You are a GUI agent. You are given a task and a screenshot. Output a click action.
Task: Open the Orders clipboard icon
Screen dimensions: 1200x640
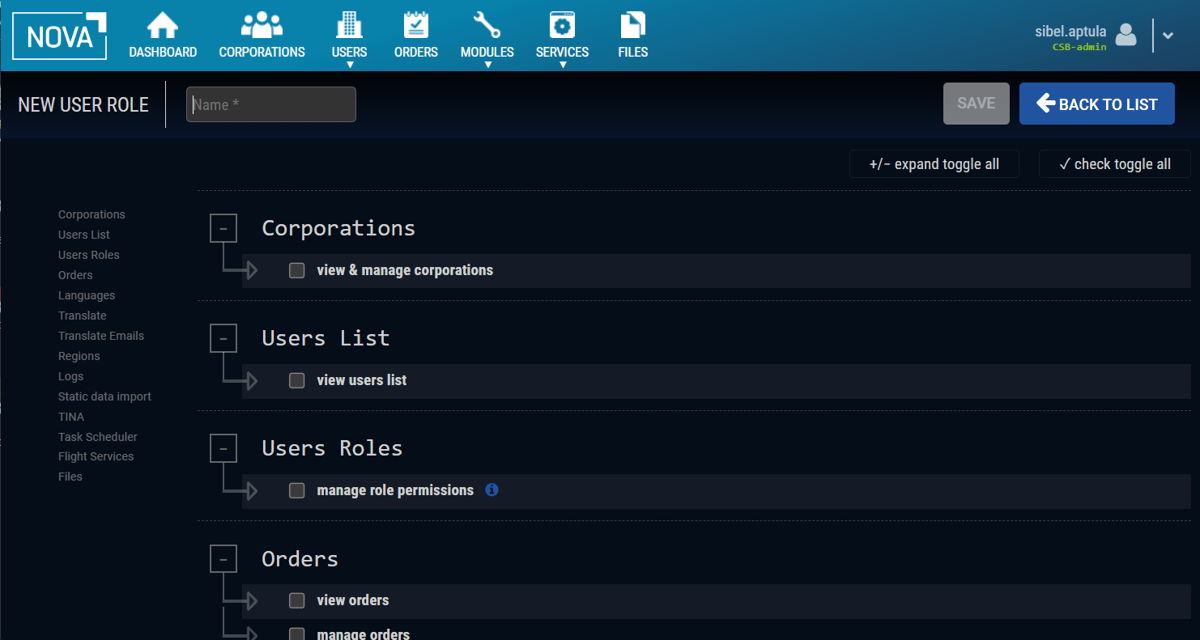(416, 25)
